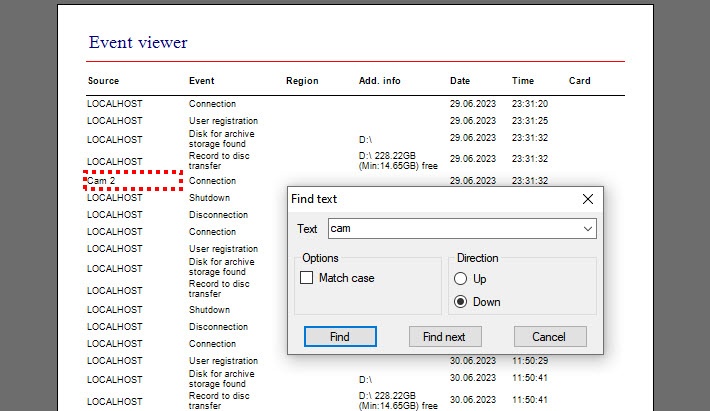Select the Down direction radio button
Viewport: 710px width, 411px height.
tap(461, 302)
